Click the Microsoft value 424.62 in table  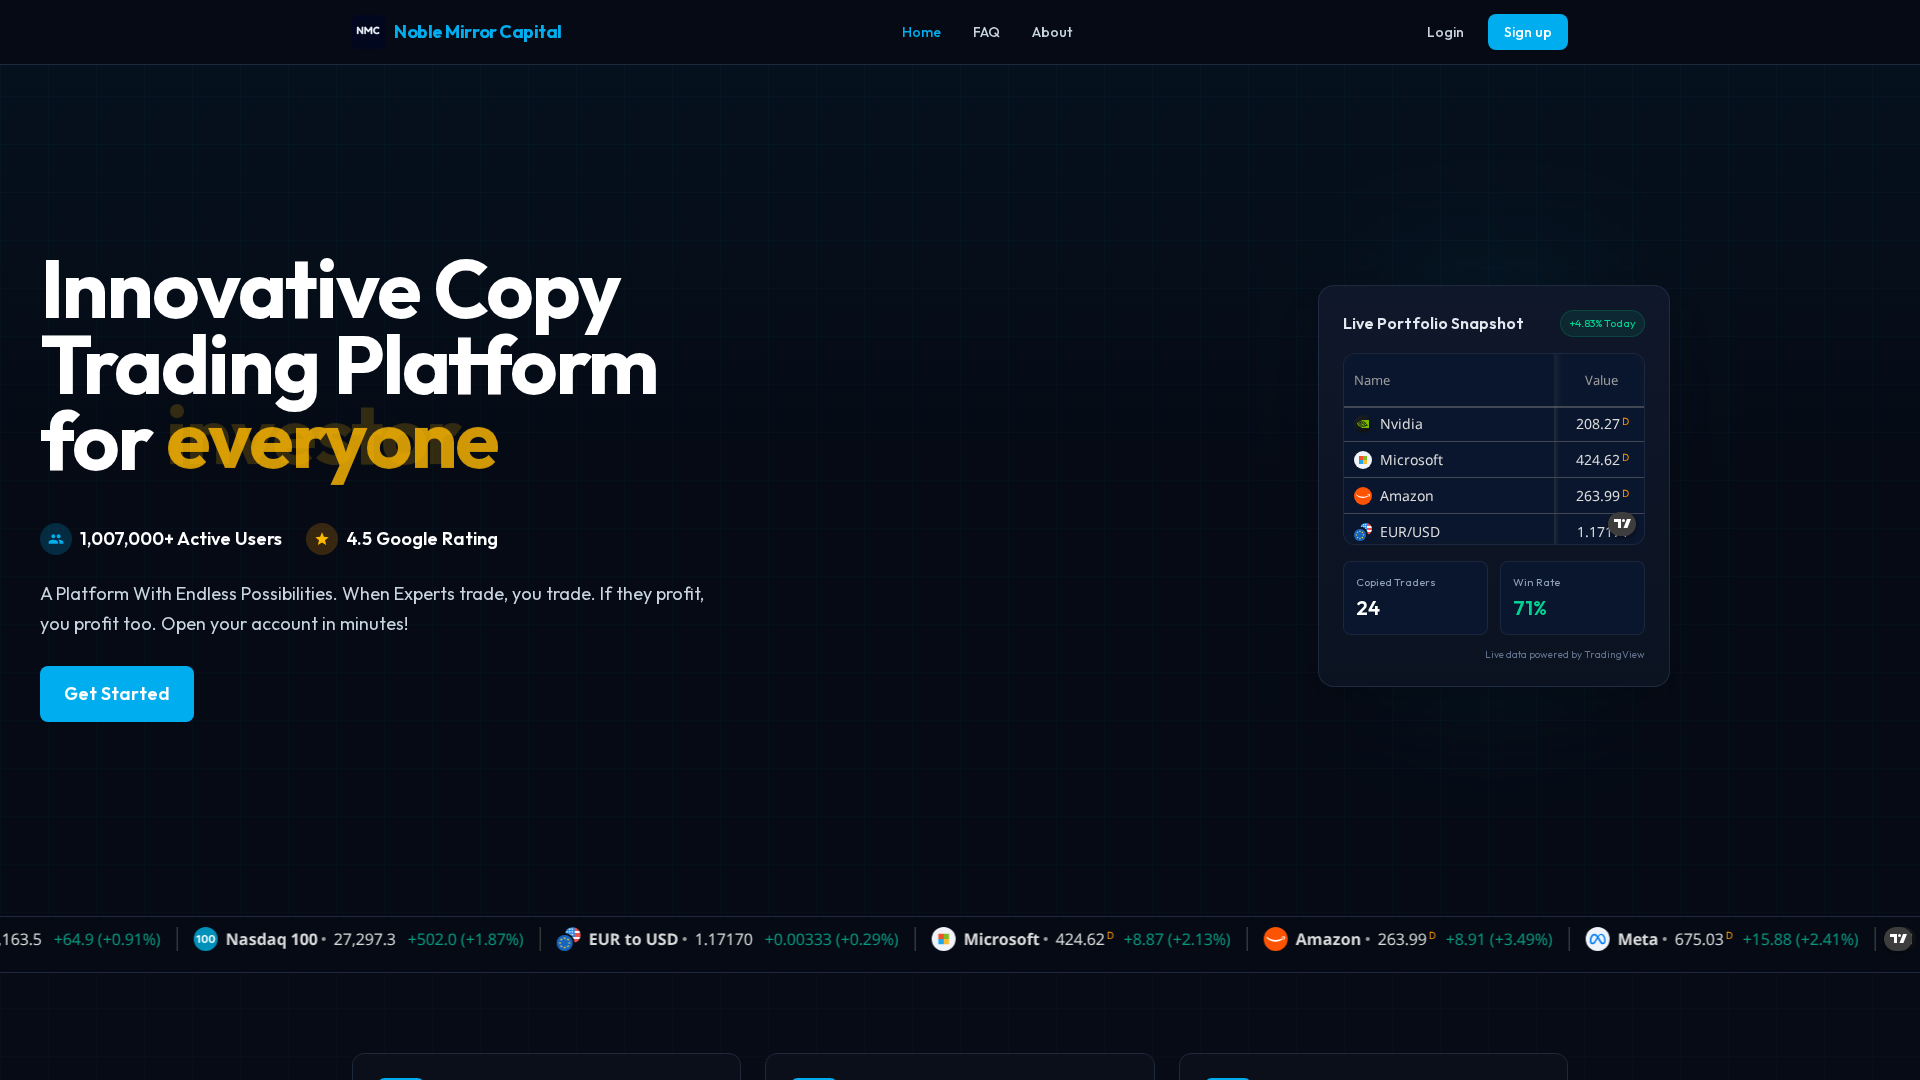pos(1598,460)
